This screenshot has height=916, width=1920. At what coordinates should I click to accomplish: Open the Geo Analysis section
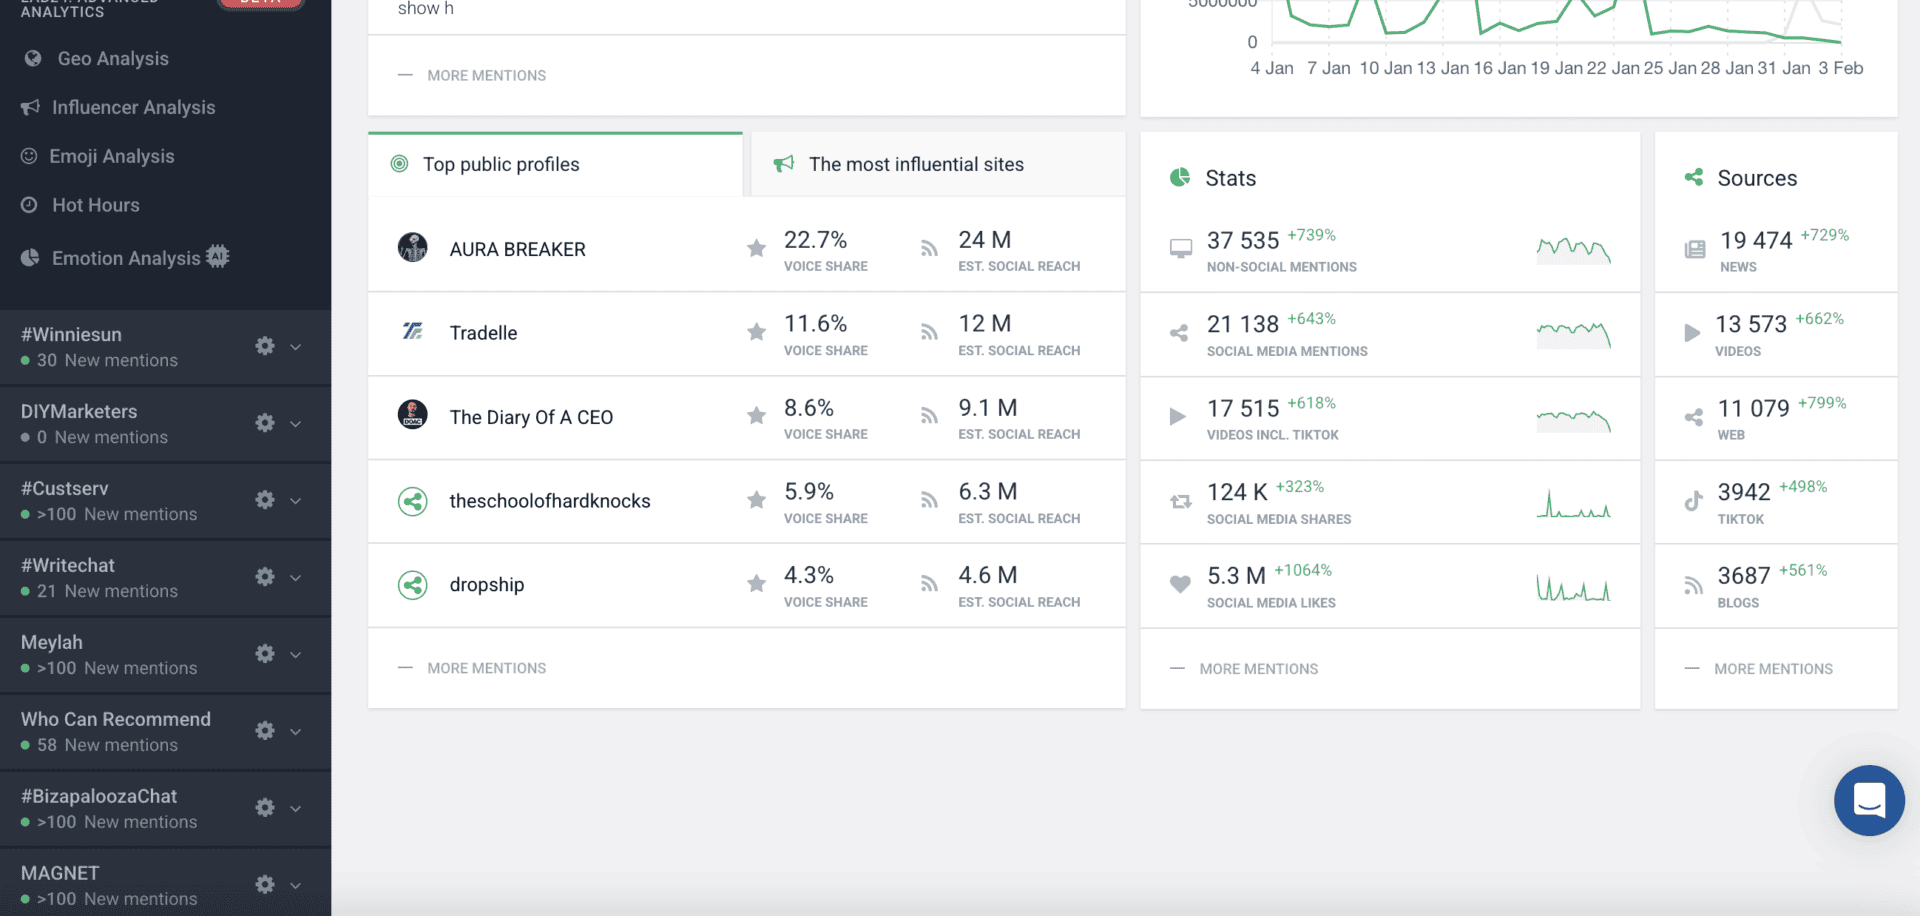tap(110, 58)
